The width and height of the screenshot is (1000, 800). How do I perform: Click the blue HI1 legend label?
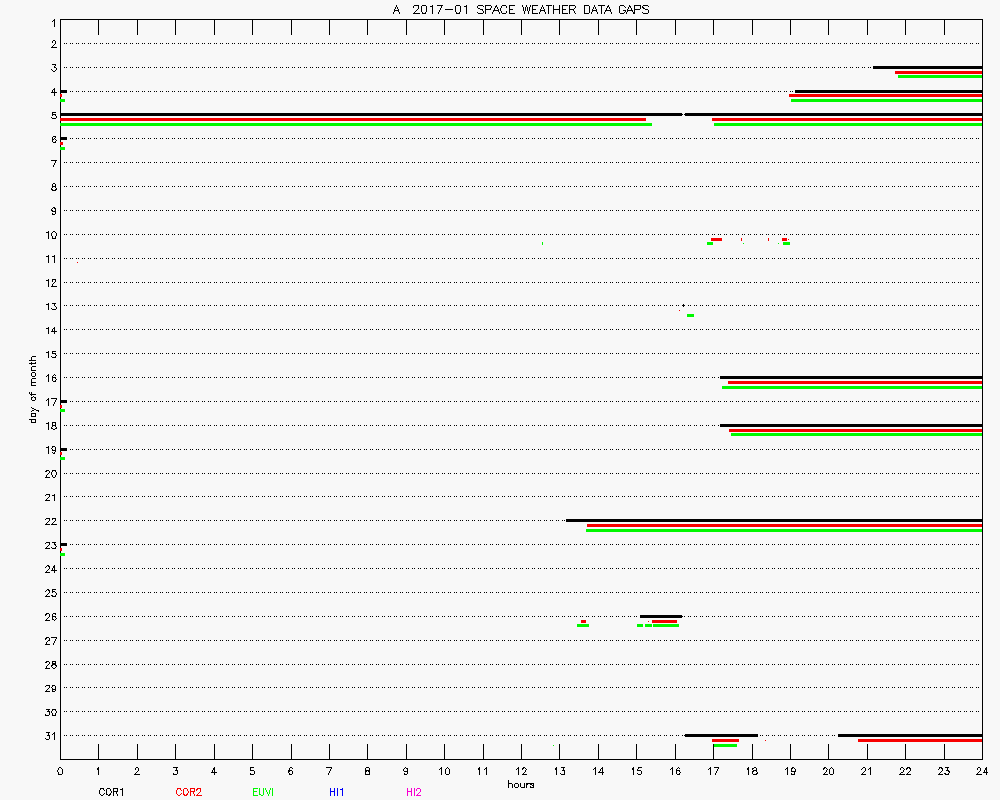[337, 792]
